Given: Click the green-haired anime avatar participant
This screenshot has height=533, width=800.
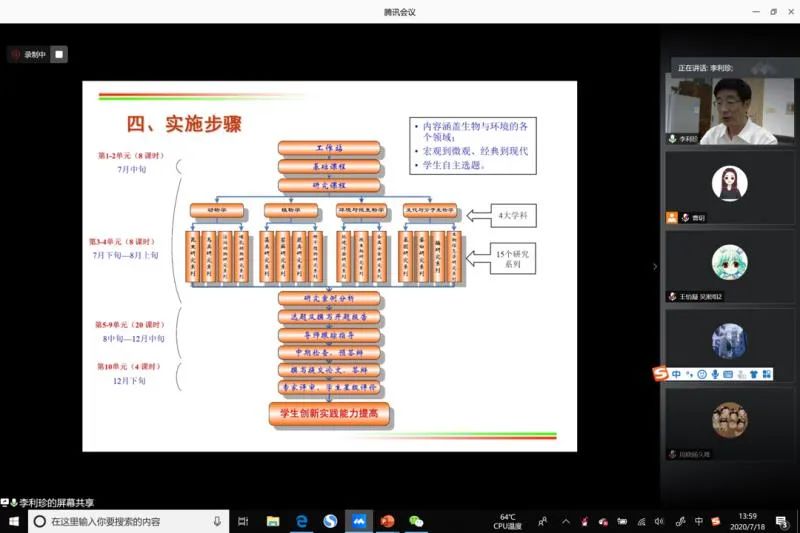Looking at the screenshot, I should click(729, 263).
